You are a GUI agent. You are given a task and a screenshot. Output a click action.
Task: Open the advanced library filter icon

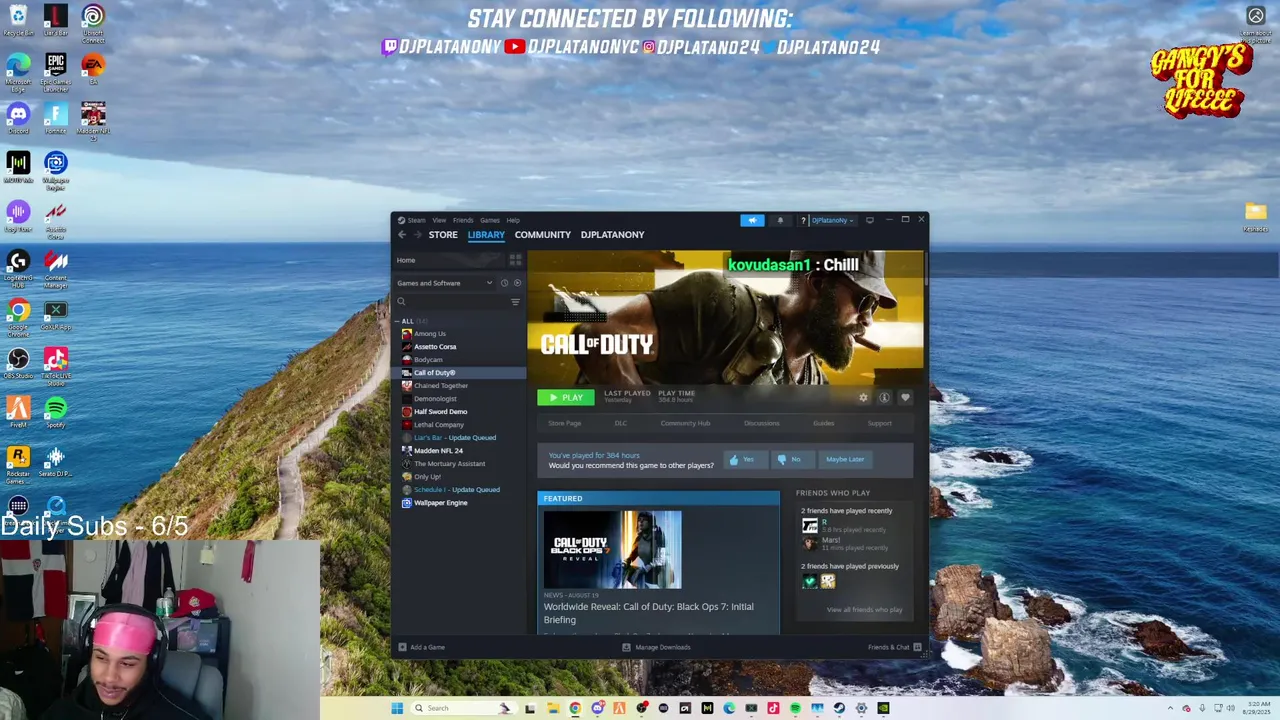pyautogui.click(x=515, y=302)
